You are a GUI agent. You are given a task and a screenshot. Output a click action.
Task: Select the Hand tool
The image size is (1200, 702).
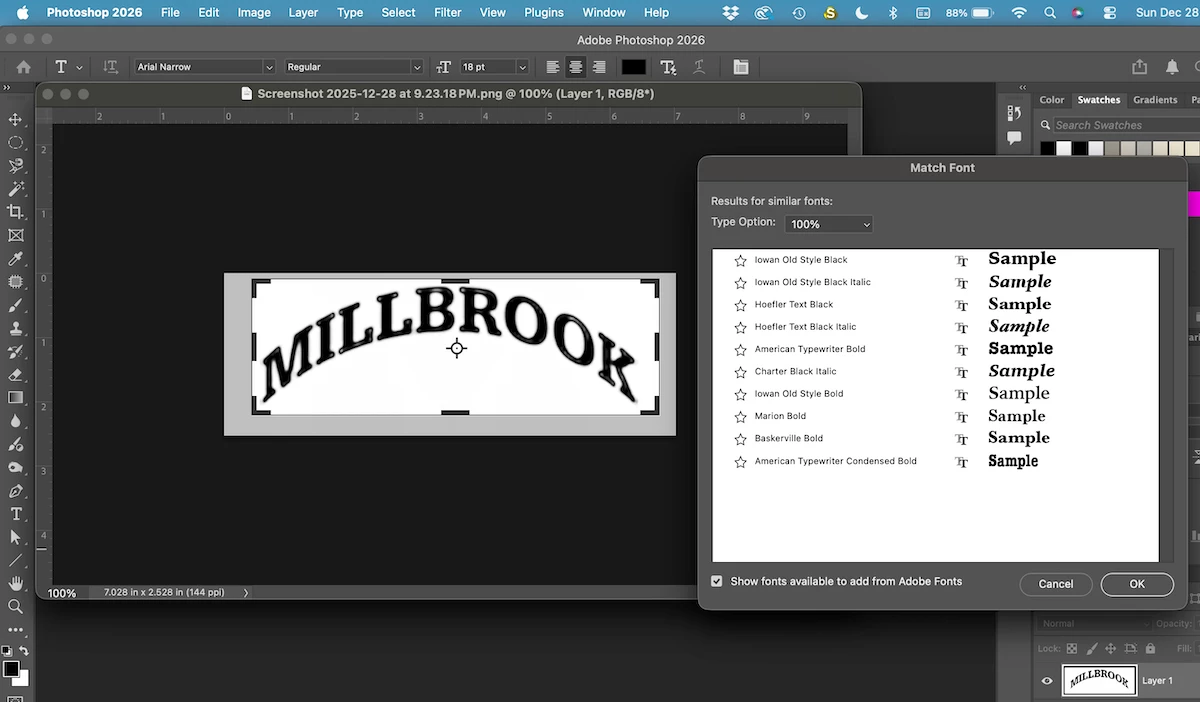point(15,583)
